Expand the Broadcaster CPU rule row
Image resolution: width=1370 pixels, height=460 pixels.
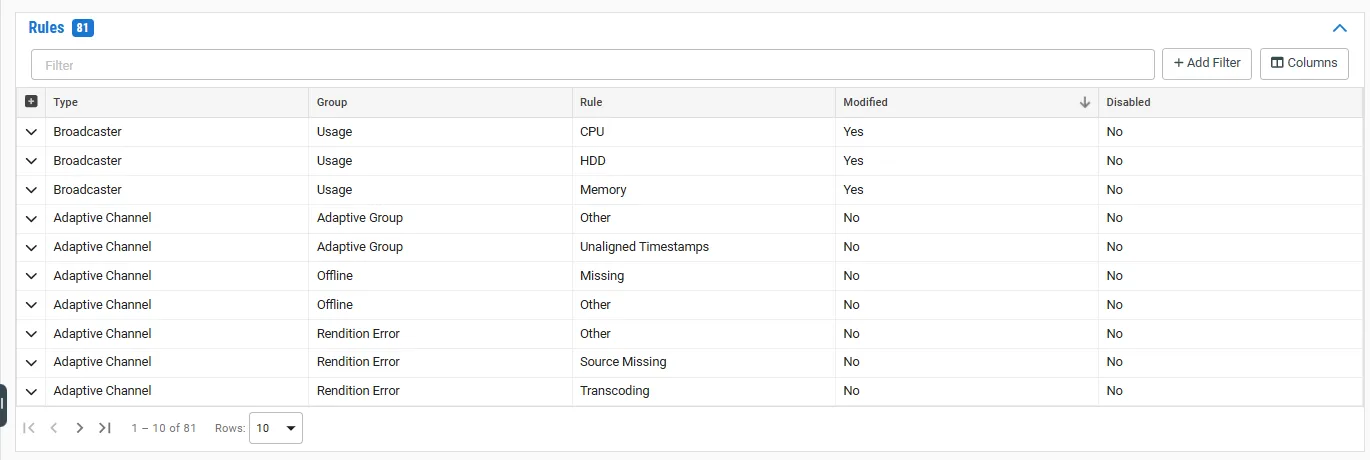coord(31,132)
